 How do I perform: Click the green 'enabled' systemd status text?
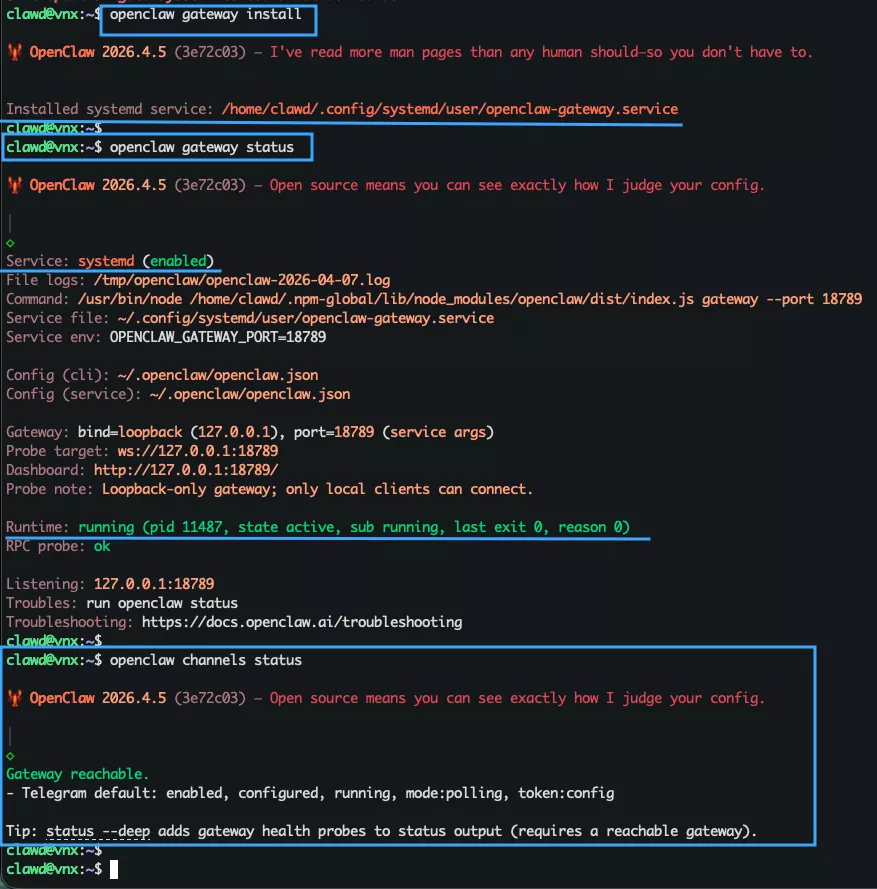(x=179, y=261)
